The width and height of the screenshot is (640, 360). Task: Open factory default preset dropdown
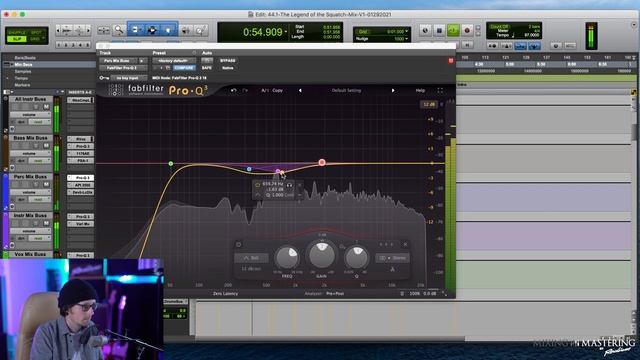point(174,60)
